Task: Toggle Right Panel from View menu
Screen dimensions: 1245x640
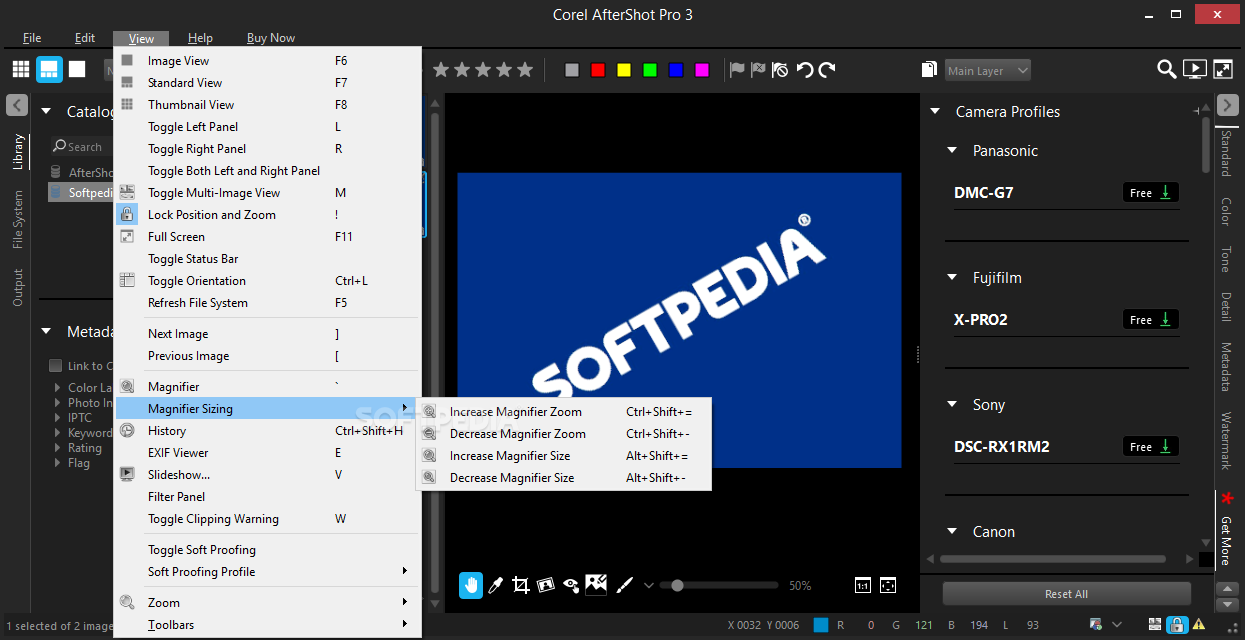Action: [267, 149]
